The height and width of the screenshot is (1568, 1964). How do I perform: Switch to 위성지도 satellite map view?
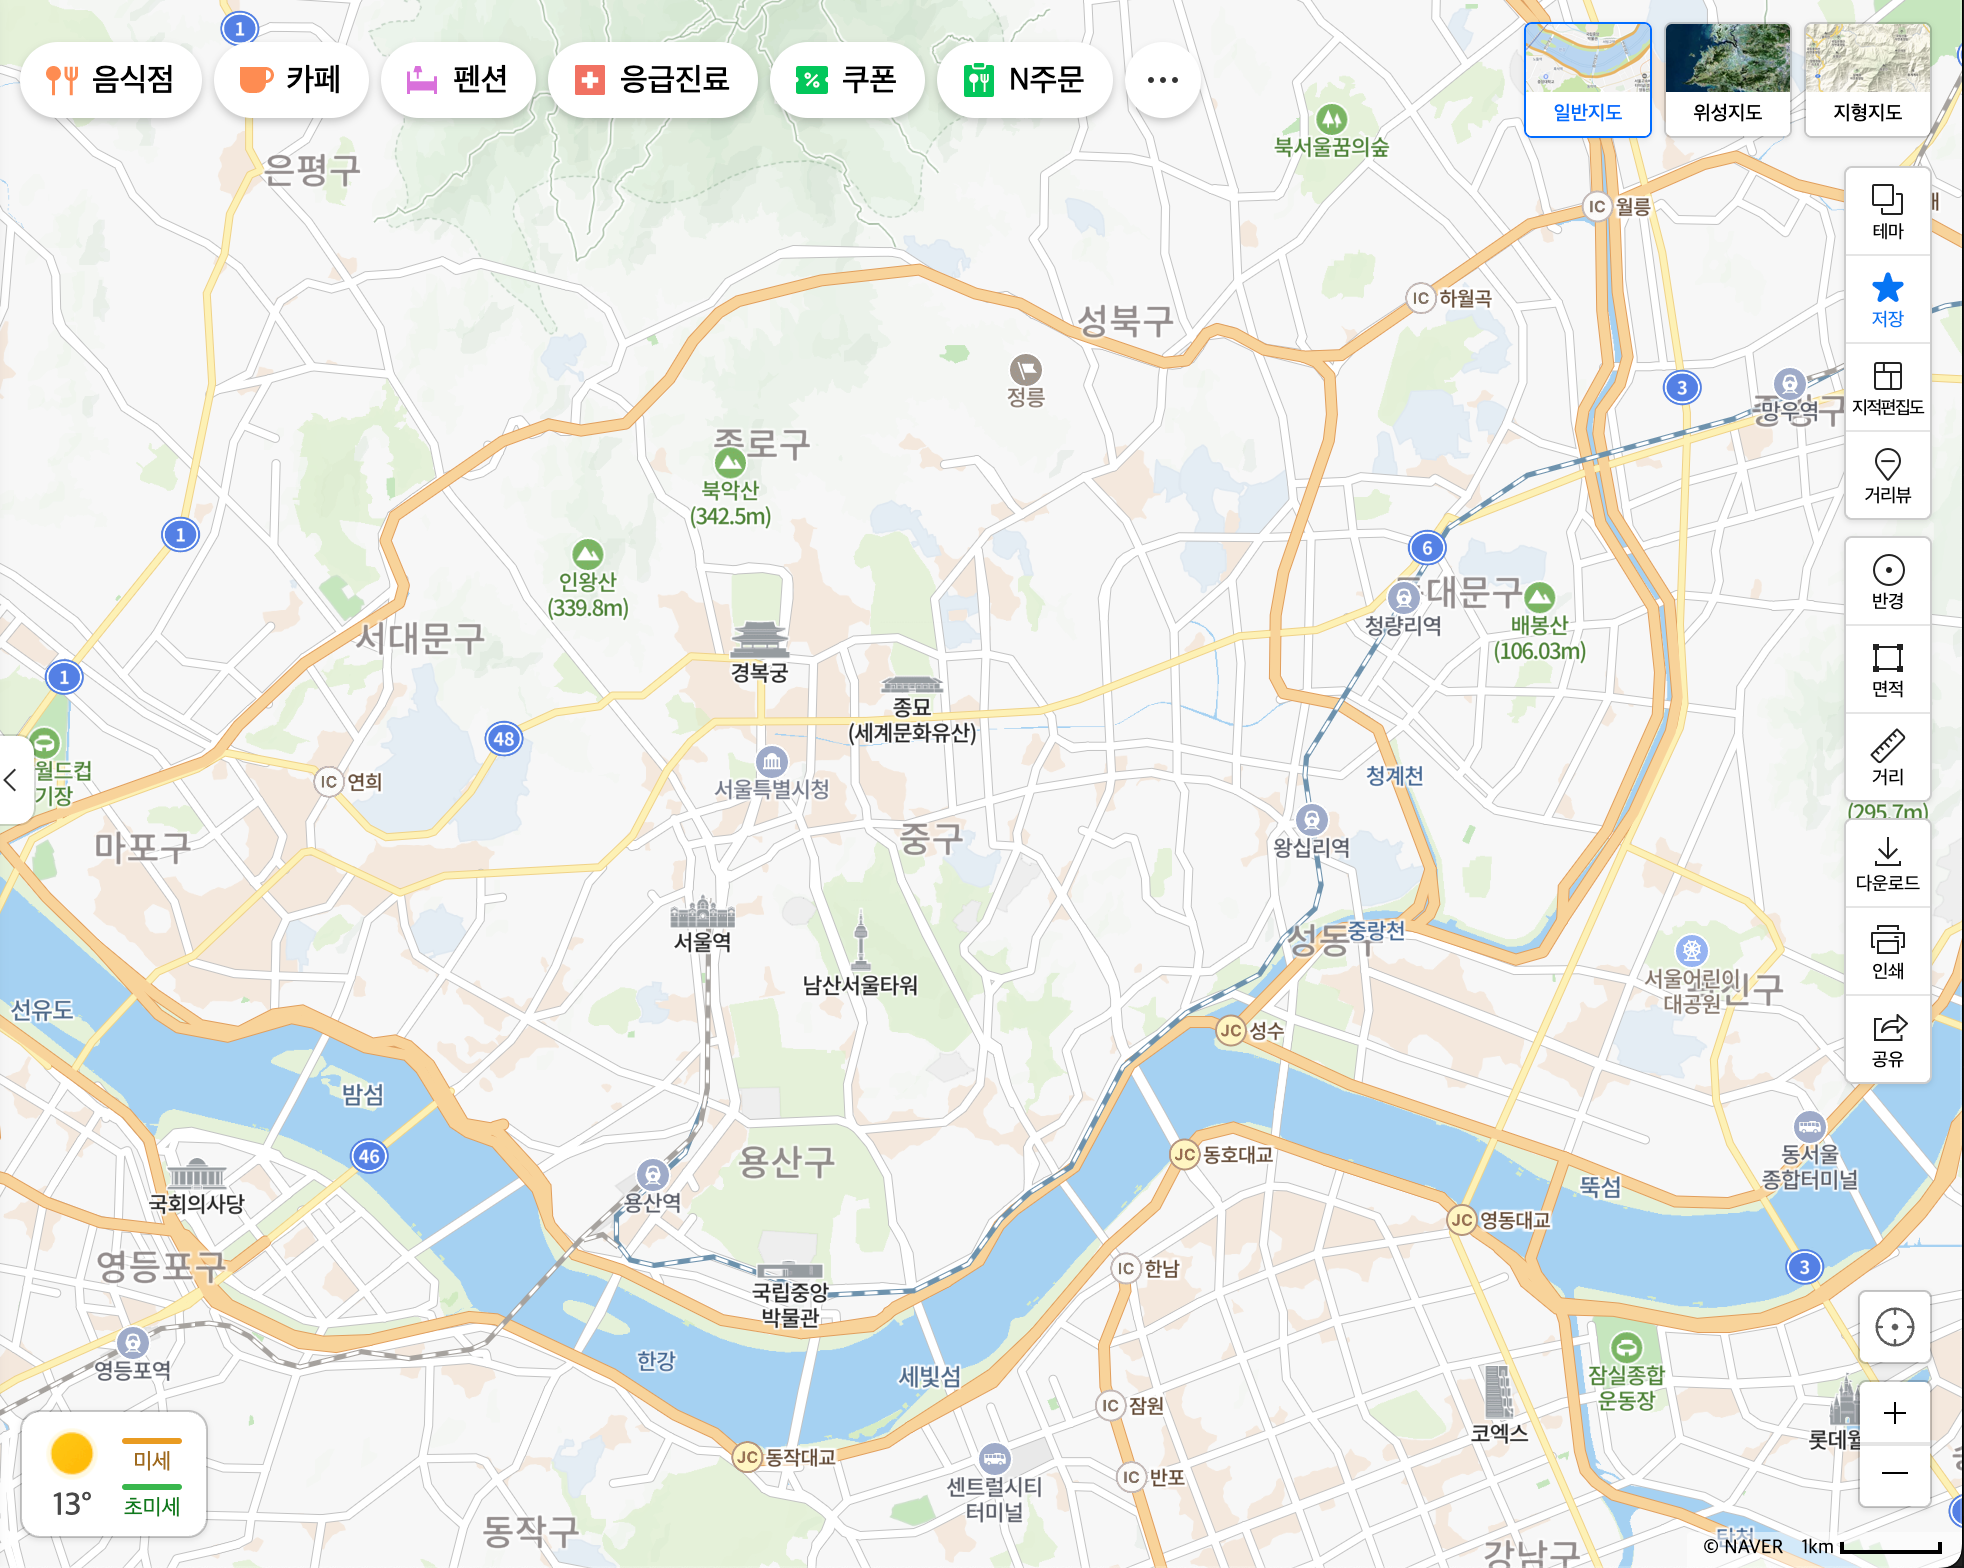pyautogui.click(x=1727, y=79)
